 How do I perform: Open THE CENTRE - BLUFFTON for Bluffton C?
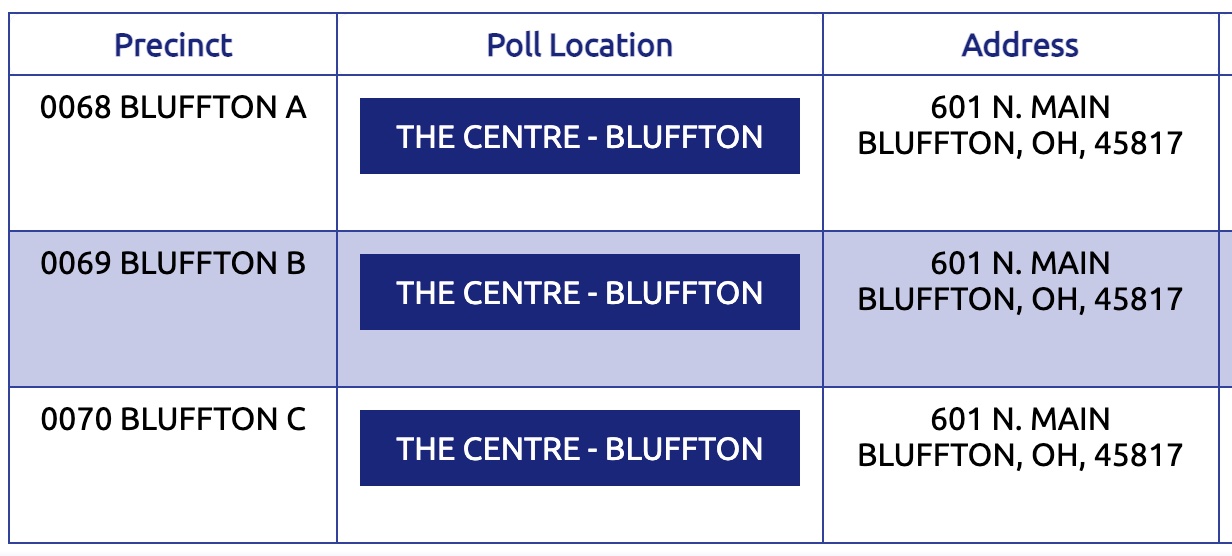coord(580,448)
